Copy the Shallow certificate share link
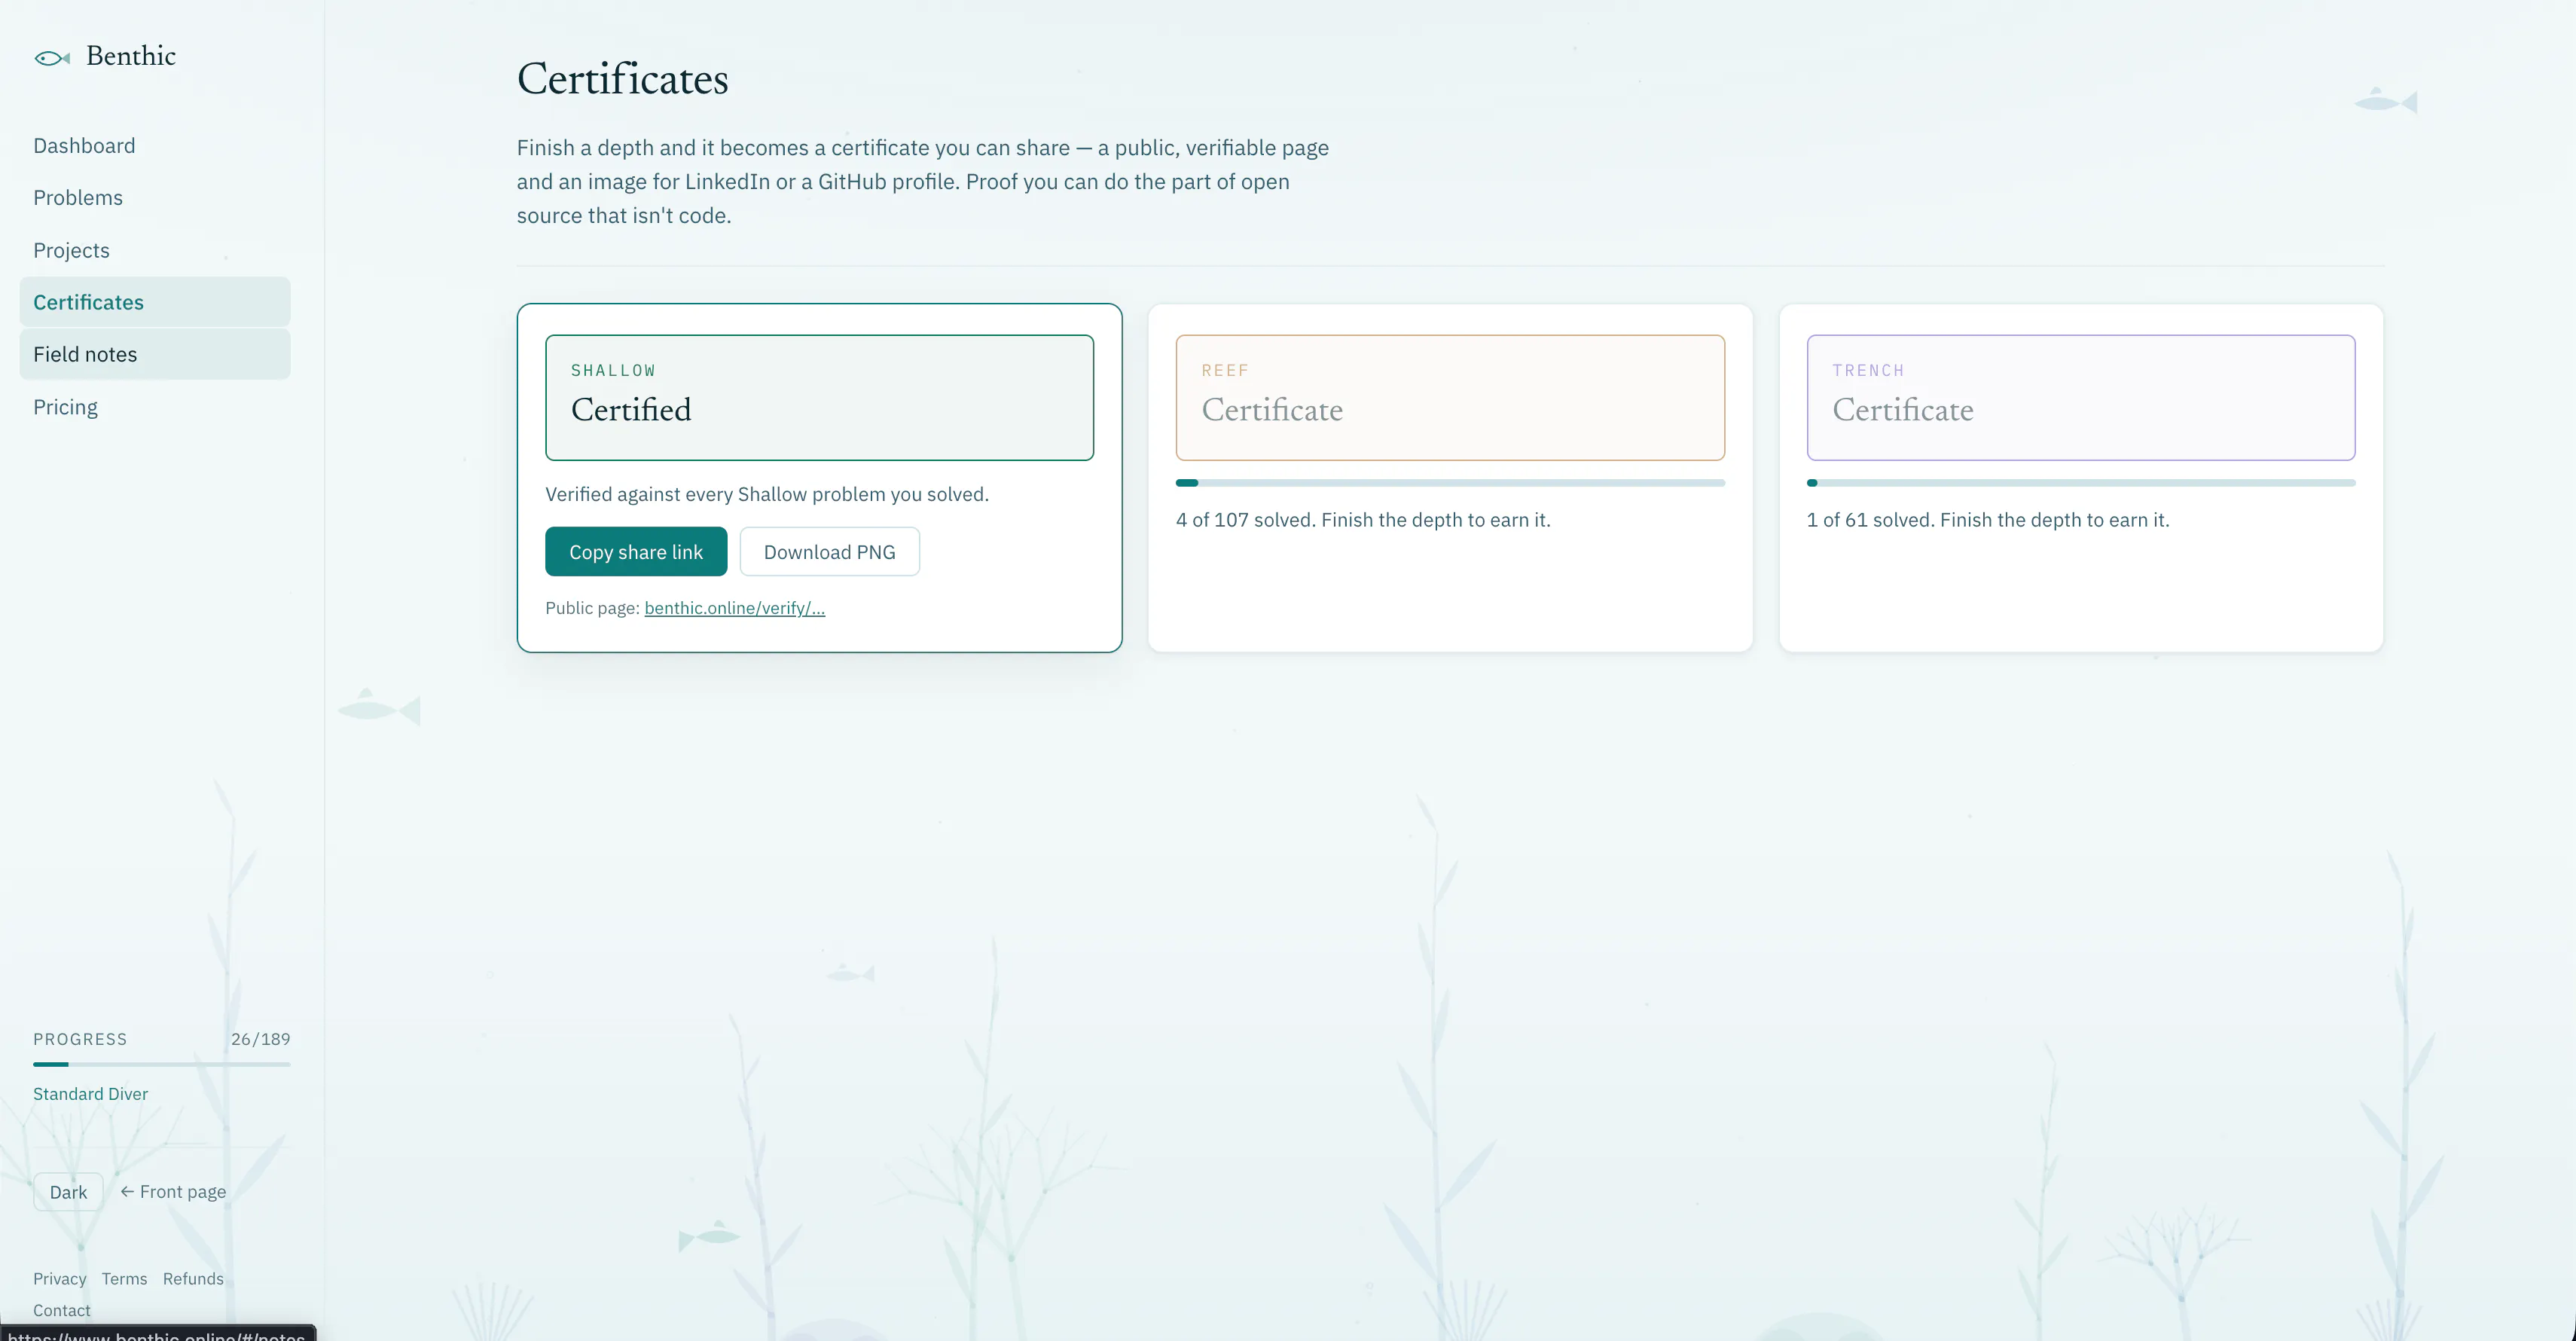 click(x=636, y=552)
